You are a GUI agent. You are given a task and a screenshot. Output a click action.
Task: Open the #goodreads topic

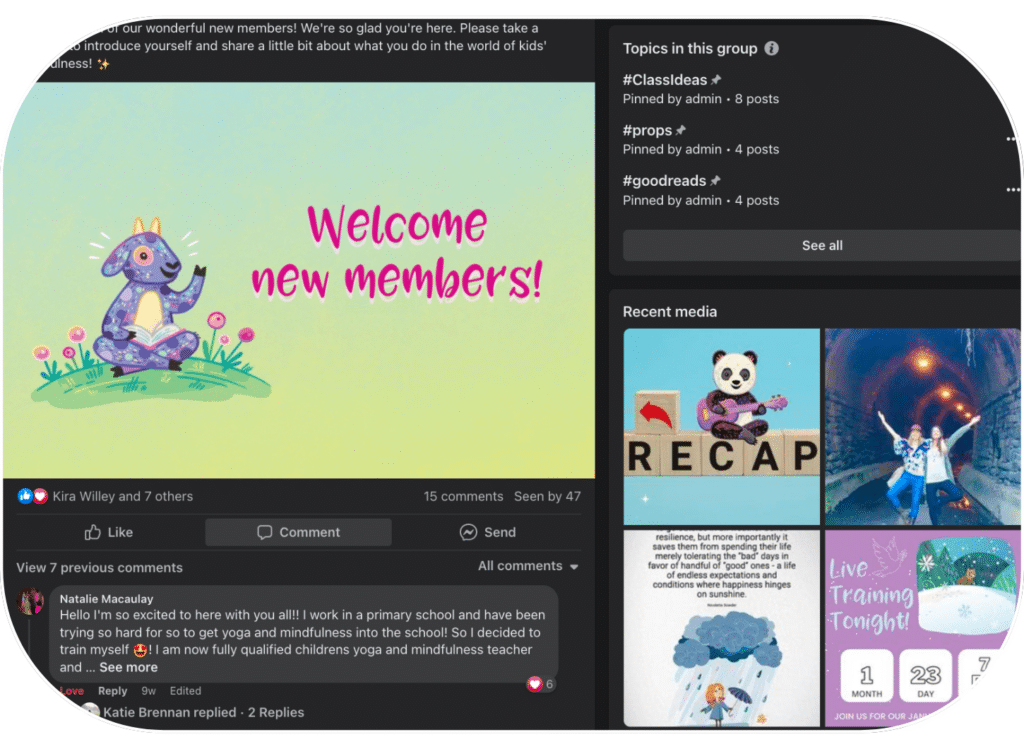pyautogui.click(x=664, y=181)
